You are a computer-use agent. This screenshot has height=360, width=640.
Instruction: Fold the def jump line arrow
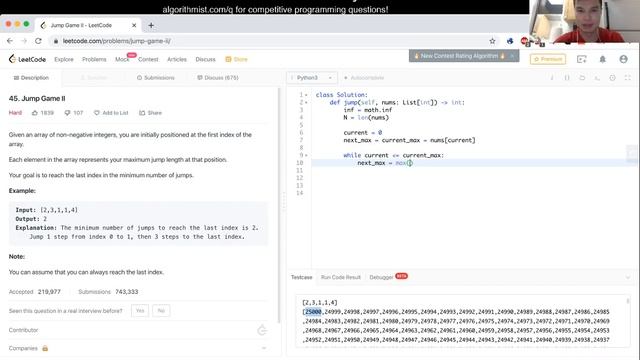[x=306, y=102]
